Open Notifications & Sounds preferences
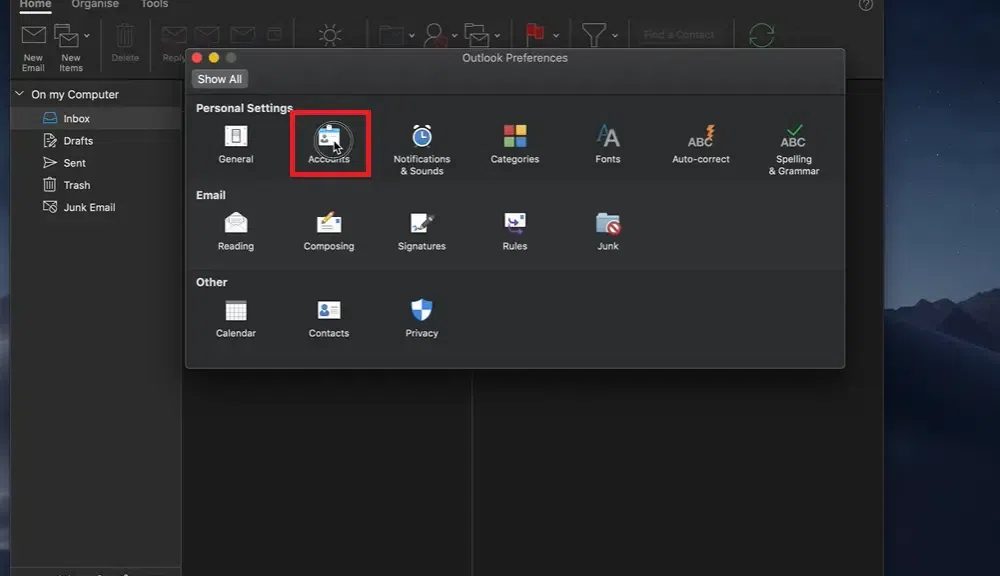1000x576 pixels. [422, 150]
